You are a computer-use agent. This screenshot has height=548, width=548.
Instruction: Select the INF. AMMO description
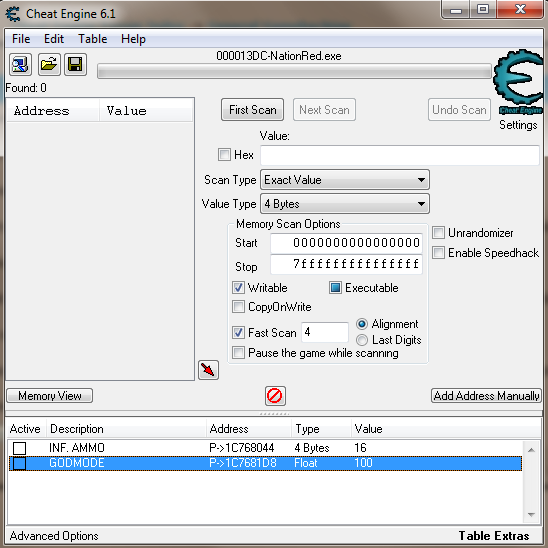pyautogui.click(x=77, y=448)
